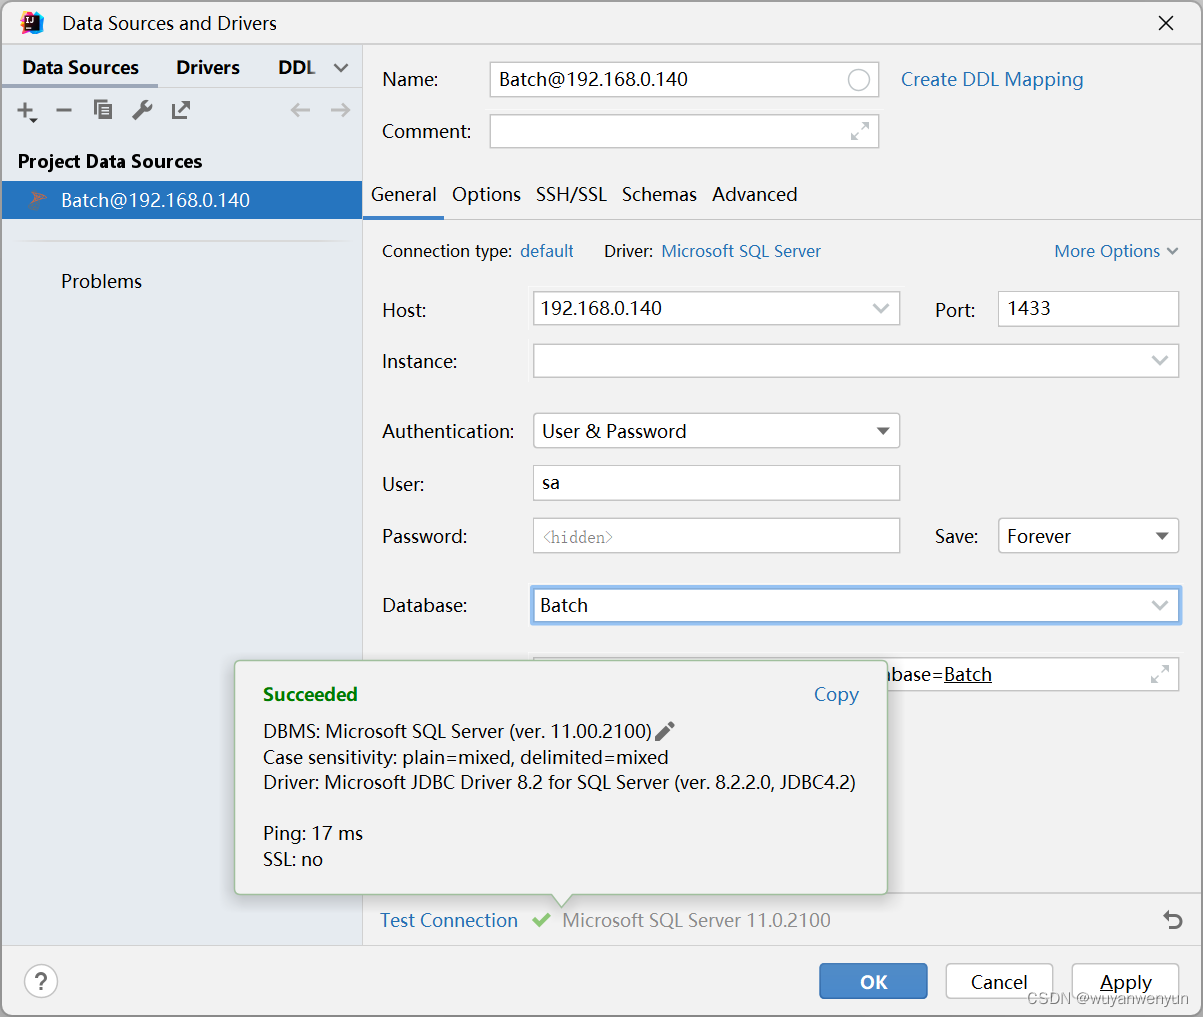Click the Cancel button
The height and width of the screenshot is (1017, 1203).
(999, 981)
